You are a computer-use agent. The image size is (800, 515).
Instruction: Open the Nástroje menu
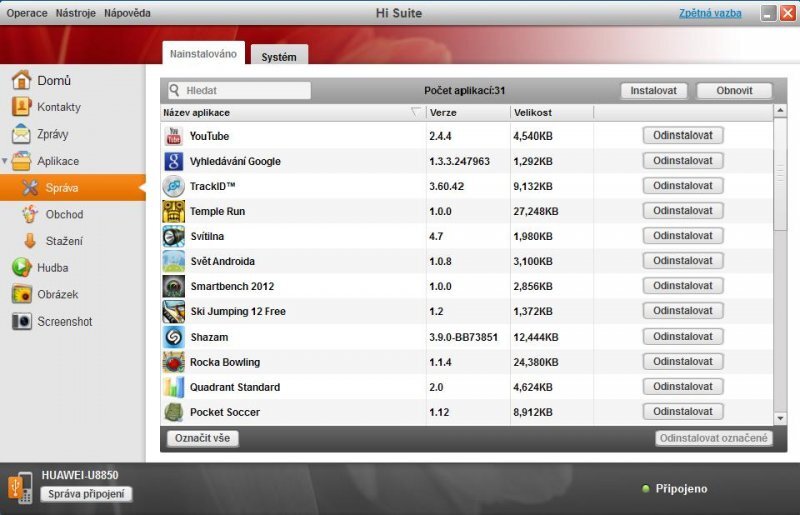click(x=76, y=13)
